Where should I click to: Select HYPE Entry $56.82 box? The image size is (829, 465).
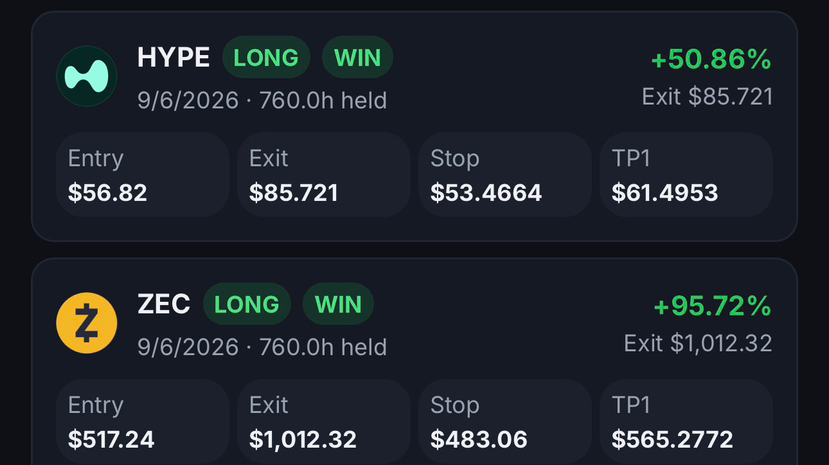[143, 174]
